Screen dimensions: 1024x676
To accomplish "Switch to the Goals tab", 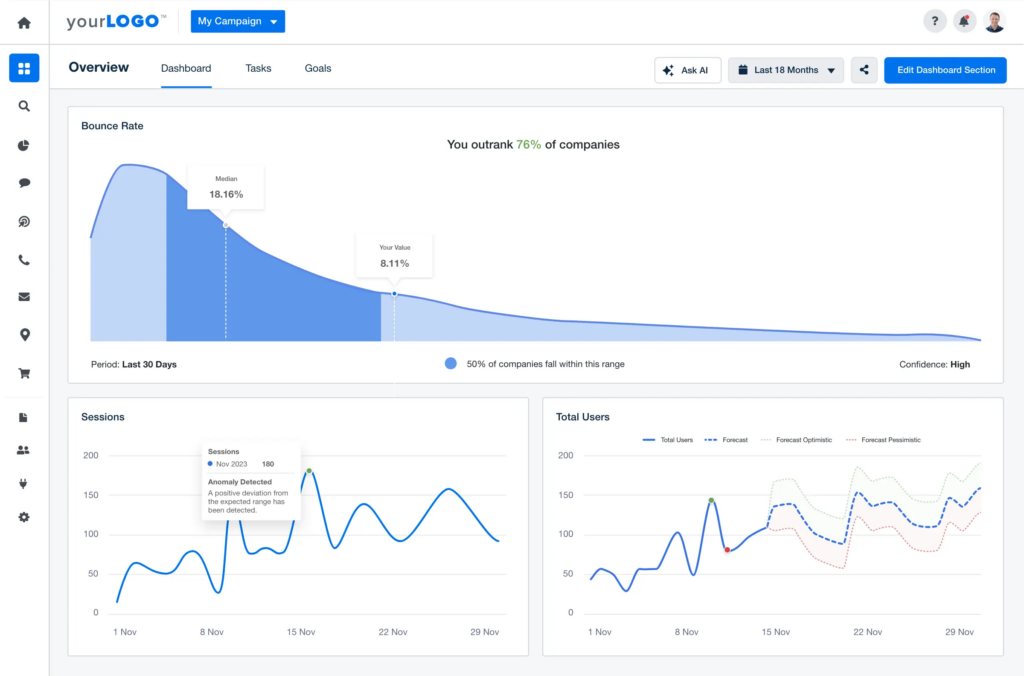I will [x=318, y=69].
